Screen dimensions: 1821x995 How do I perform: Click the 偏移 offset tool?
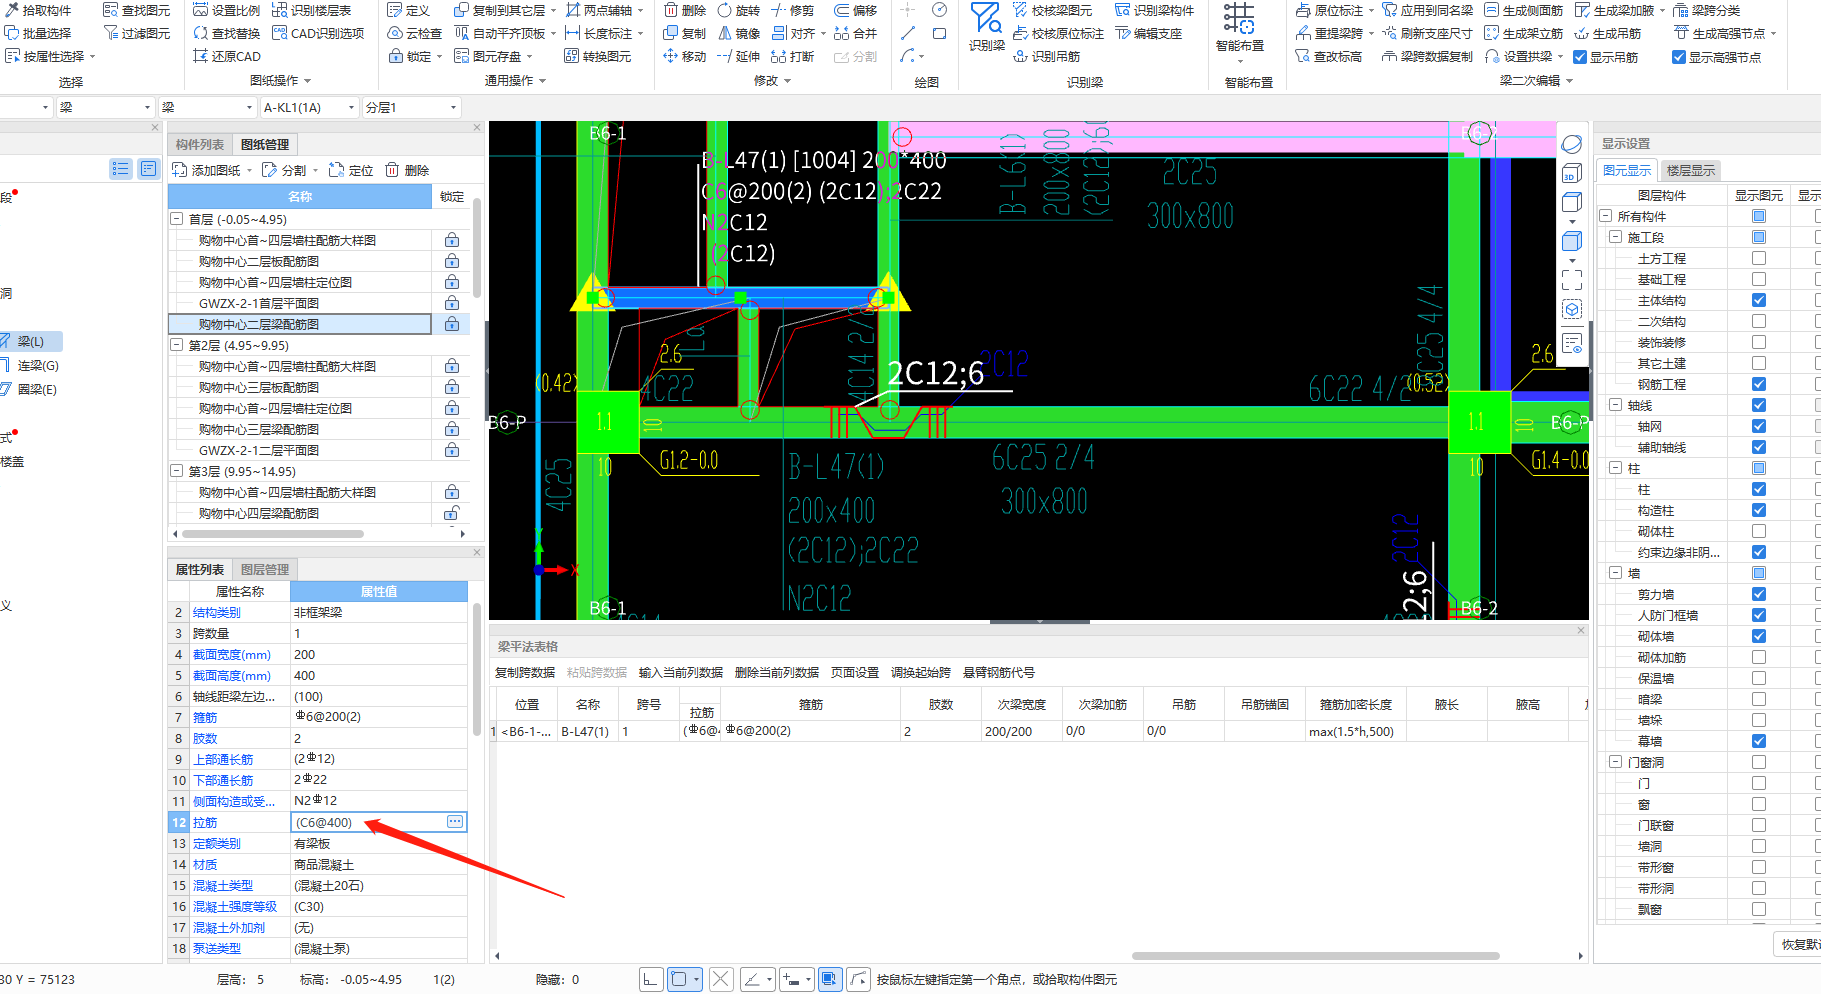point(856,10)
